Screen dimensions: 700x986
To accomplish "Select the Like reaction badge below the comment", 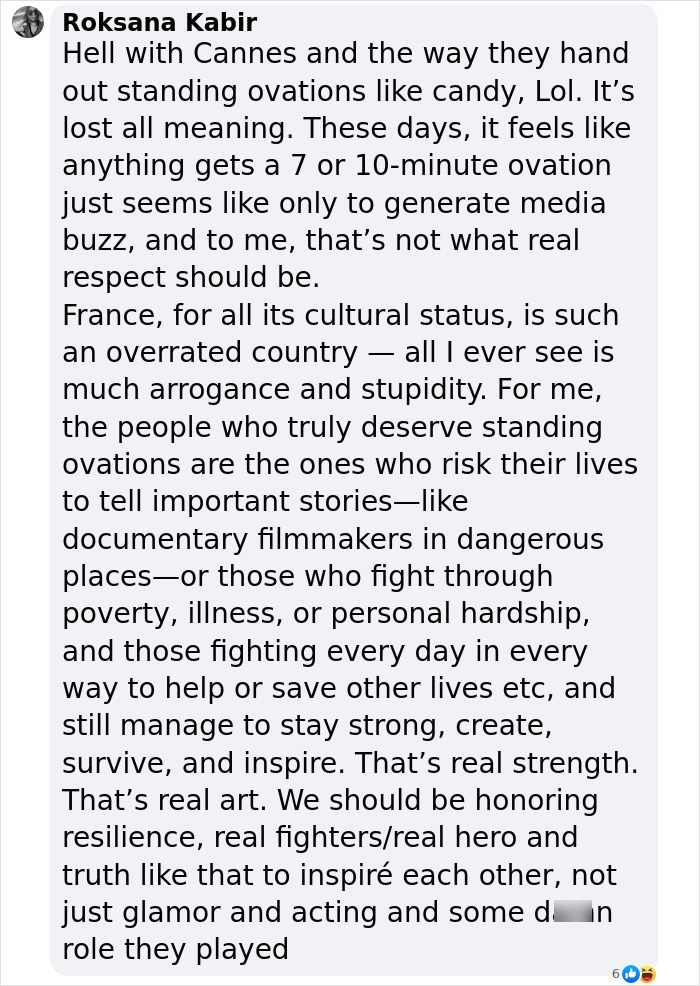I will pyautogui.click(x=631, y=973).
